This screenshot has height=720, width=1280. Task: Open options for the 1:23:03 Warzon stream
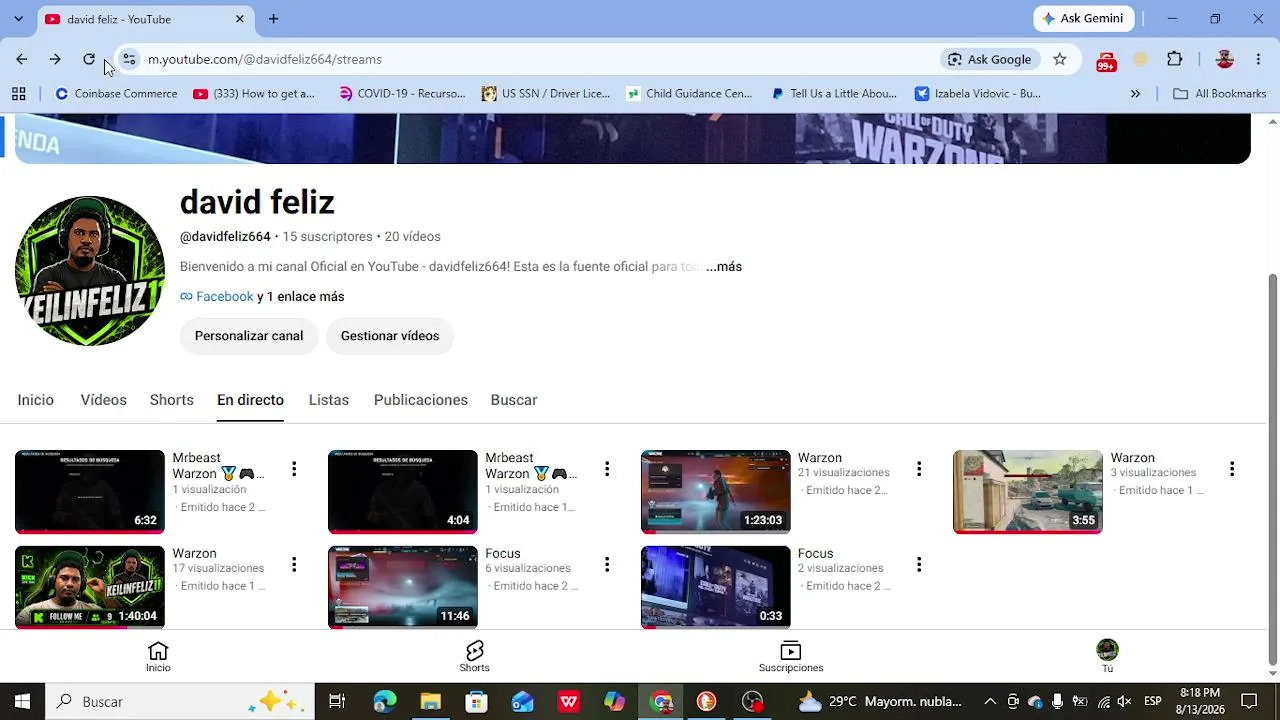919,469
